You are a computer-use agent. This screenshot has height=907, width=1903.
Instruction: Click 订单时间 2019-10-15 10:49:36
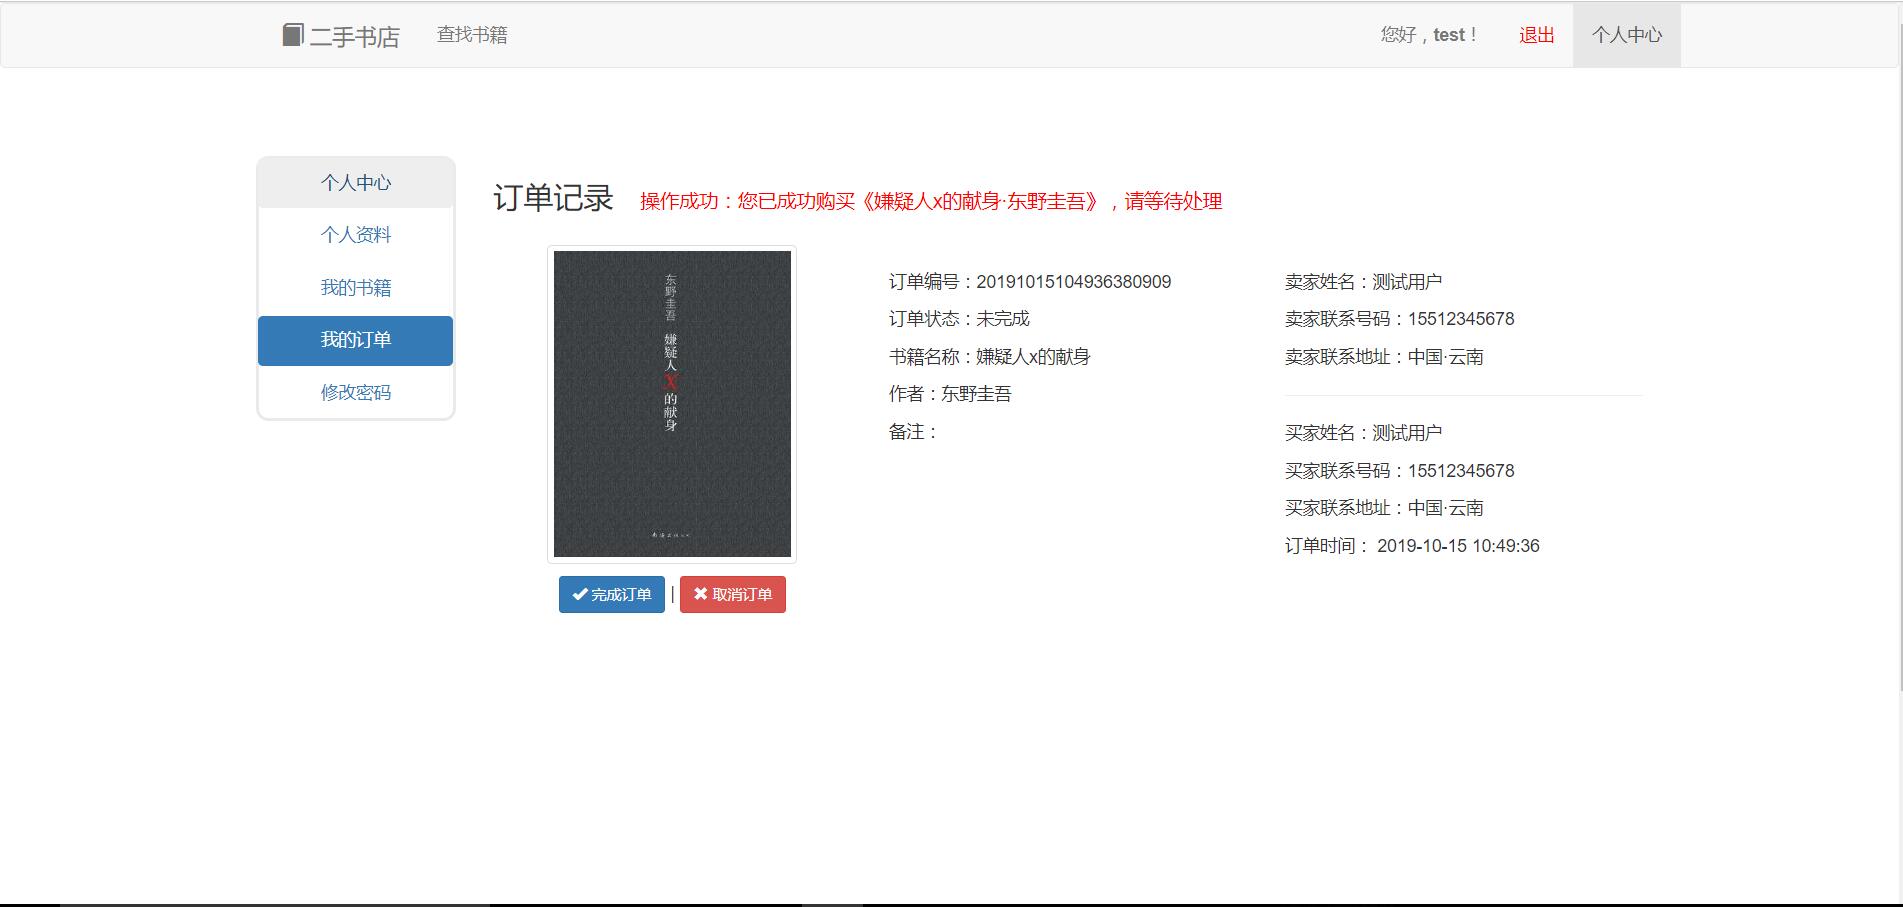point(1412,546)
